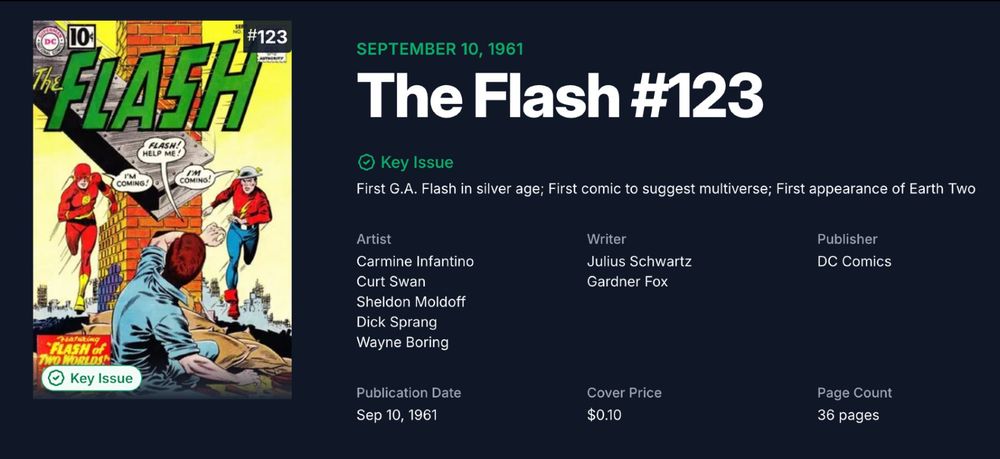Click the $0.10 cover price value

pyautogui.click(x=604, y=415)
